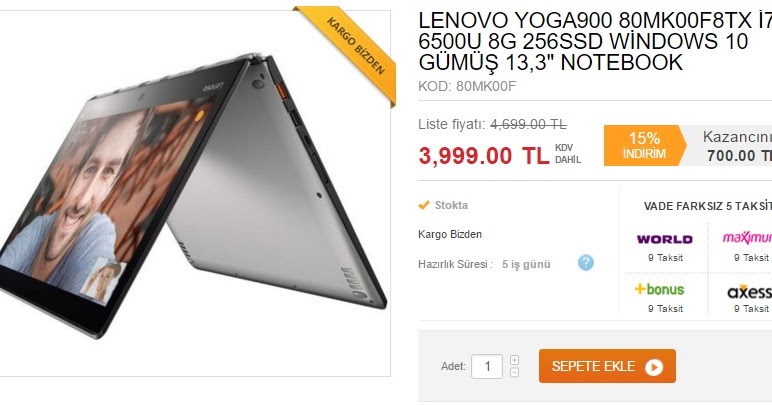Open the Lenovo Yoga900 product title
772x405 pixels.
pyautogui.click(x=595, y=41)
